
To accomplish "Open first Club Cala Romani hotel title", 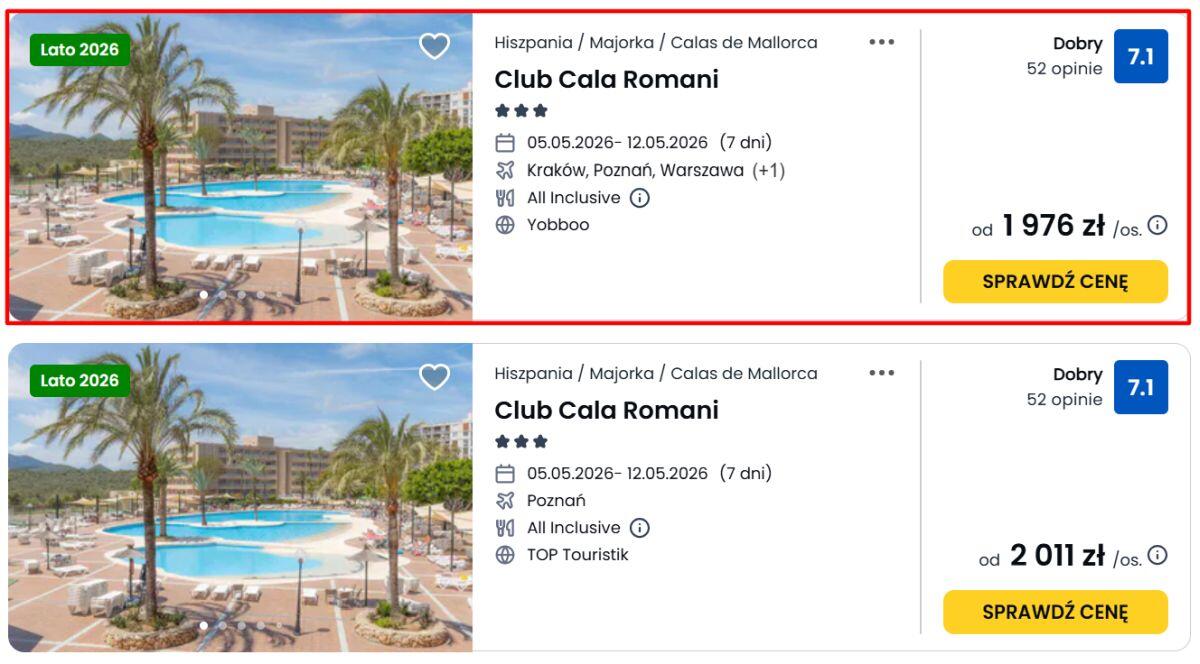I will point(606,80).
